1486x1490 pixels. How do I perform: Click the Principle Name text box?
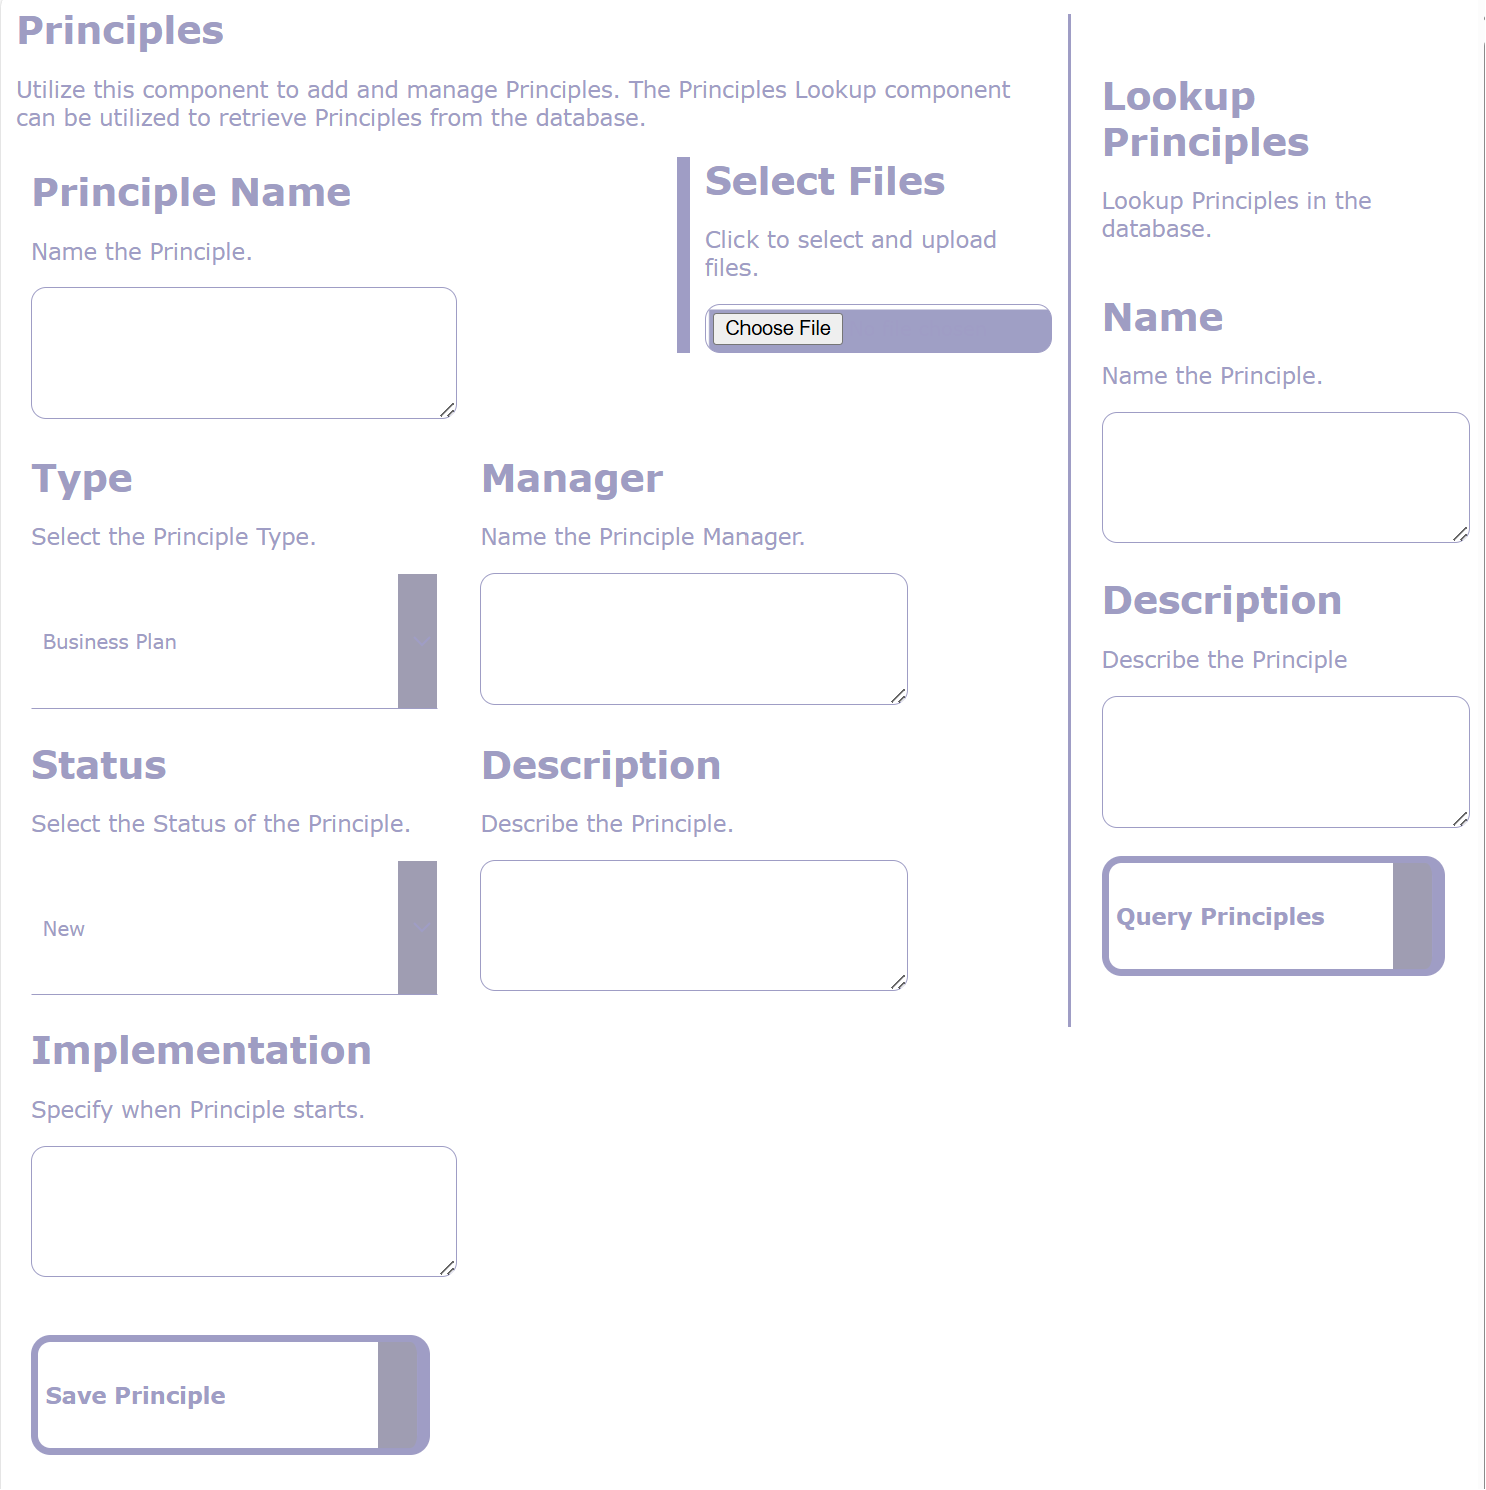[243, 352]
